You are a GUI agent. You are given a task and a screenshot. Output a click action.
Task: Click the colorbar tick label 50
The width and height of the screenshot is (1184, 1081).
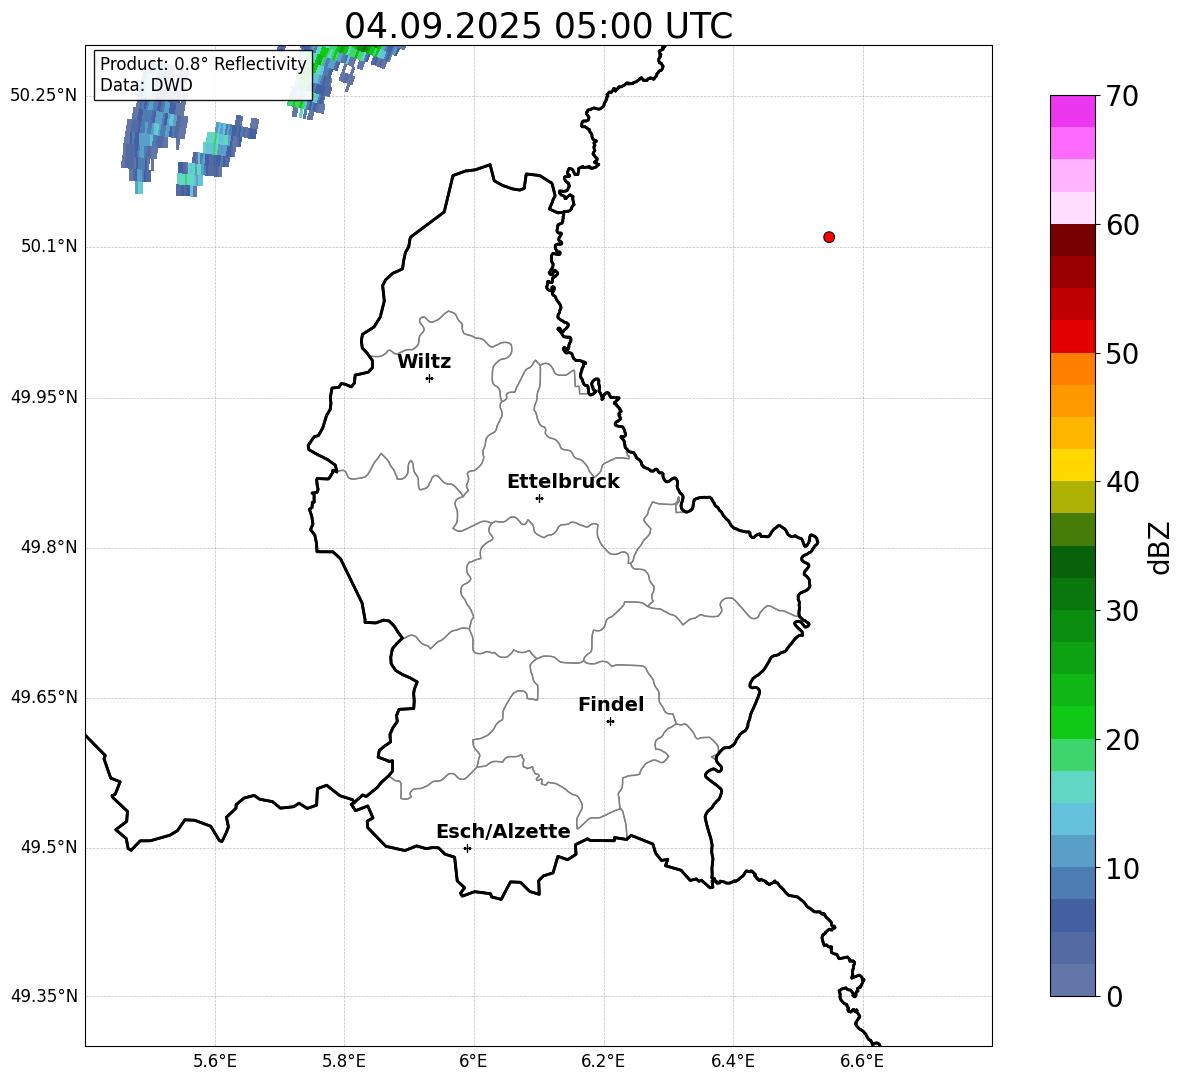pyautogui.click(x=1122, y=353)
